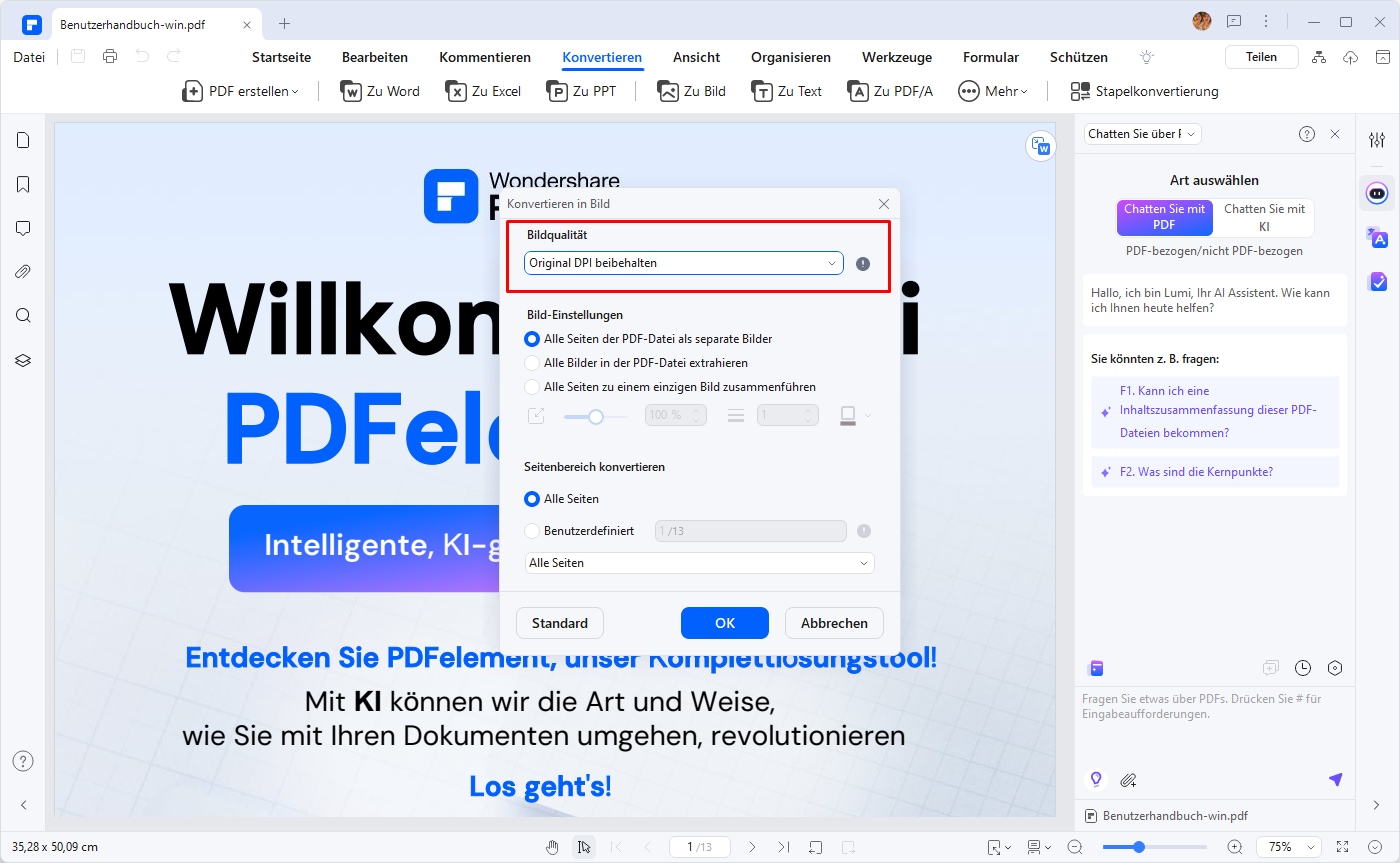Open chat history clock icon

[x=1303, y=668]
